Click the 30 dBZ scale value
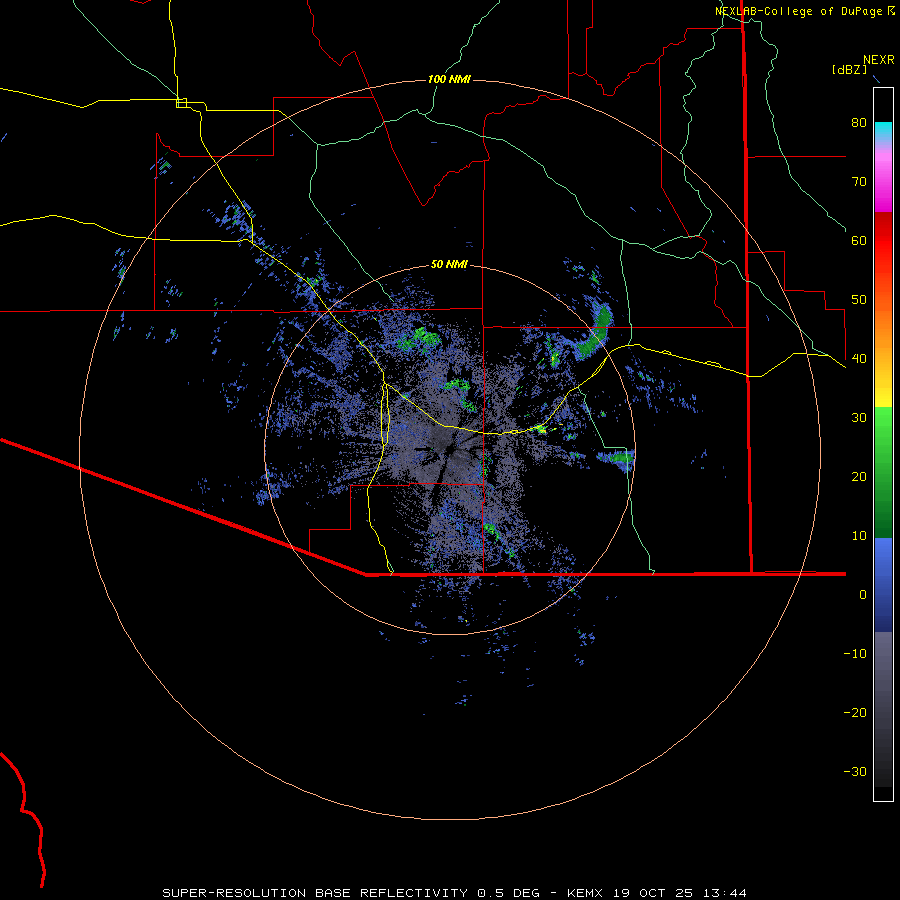The width and height of the screenshot is (900, 900). pyautogui.click(x=859, y=418)
